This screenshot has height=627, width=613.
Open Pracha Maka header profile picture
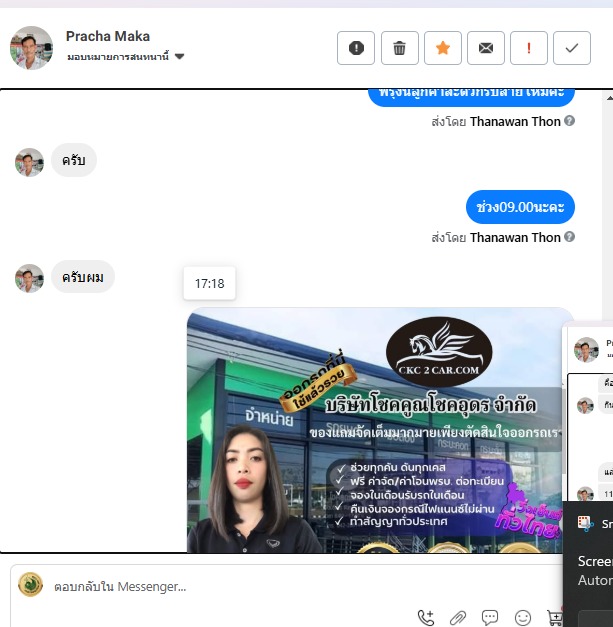[31, 48]
